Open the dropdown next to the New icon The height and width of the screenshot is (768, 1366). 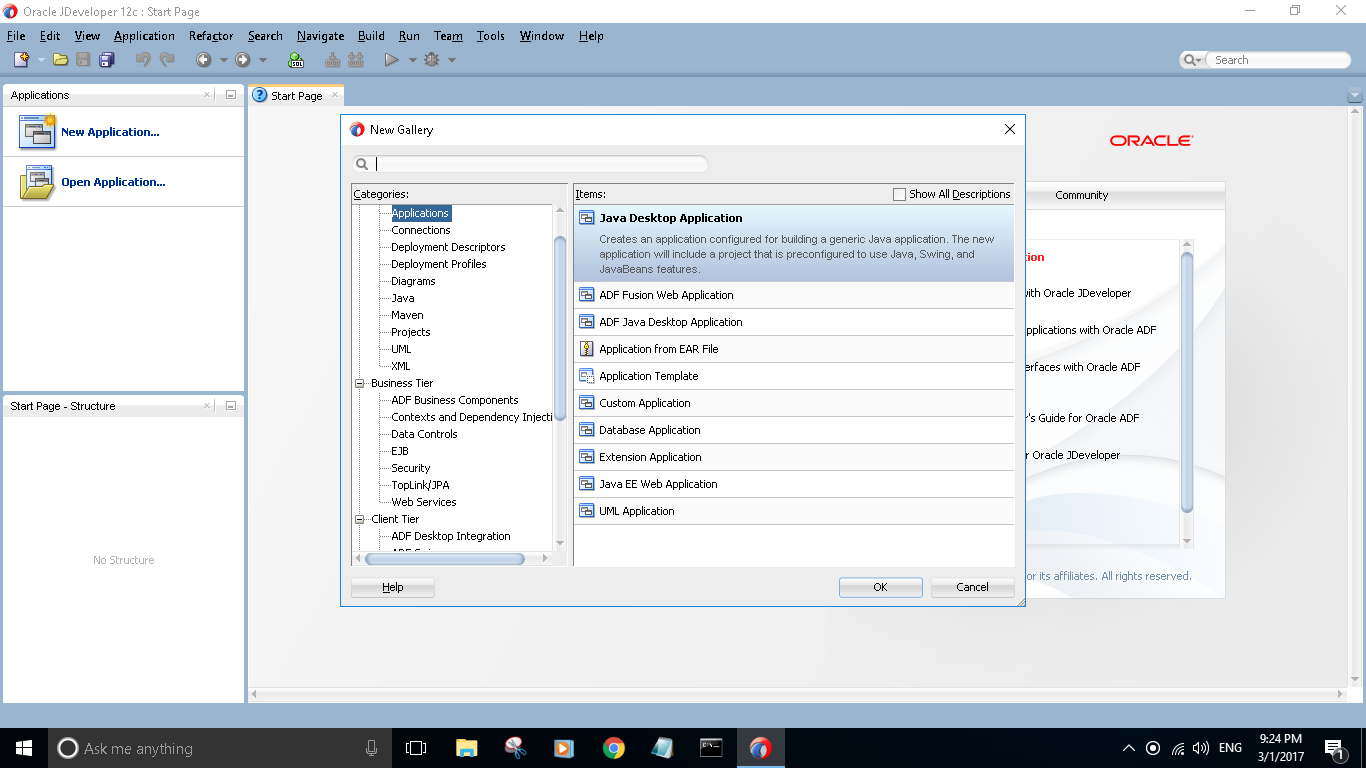point(40,59)
